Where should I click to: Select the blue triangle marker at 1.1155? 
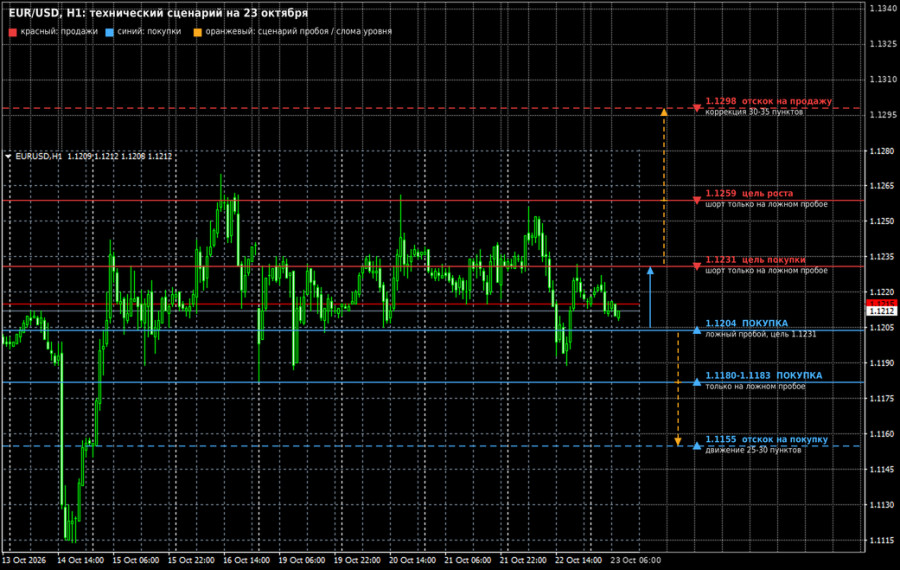[x=697, y=446]
